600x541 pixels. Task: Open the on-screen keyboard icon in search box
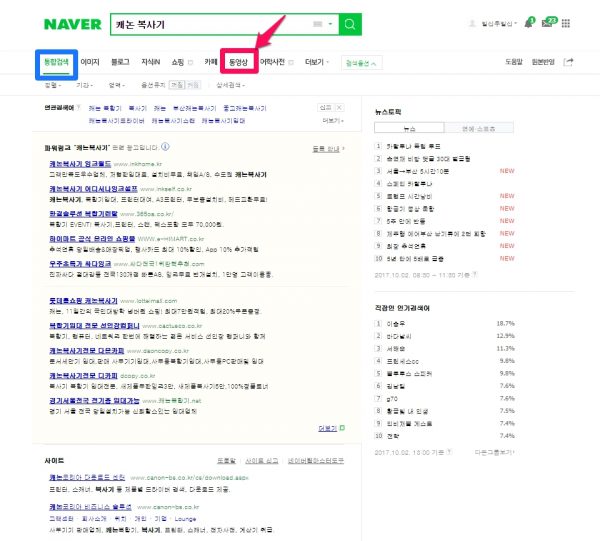click(x=317, y=24)
